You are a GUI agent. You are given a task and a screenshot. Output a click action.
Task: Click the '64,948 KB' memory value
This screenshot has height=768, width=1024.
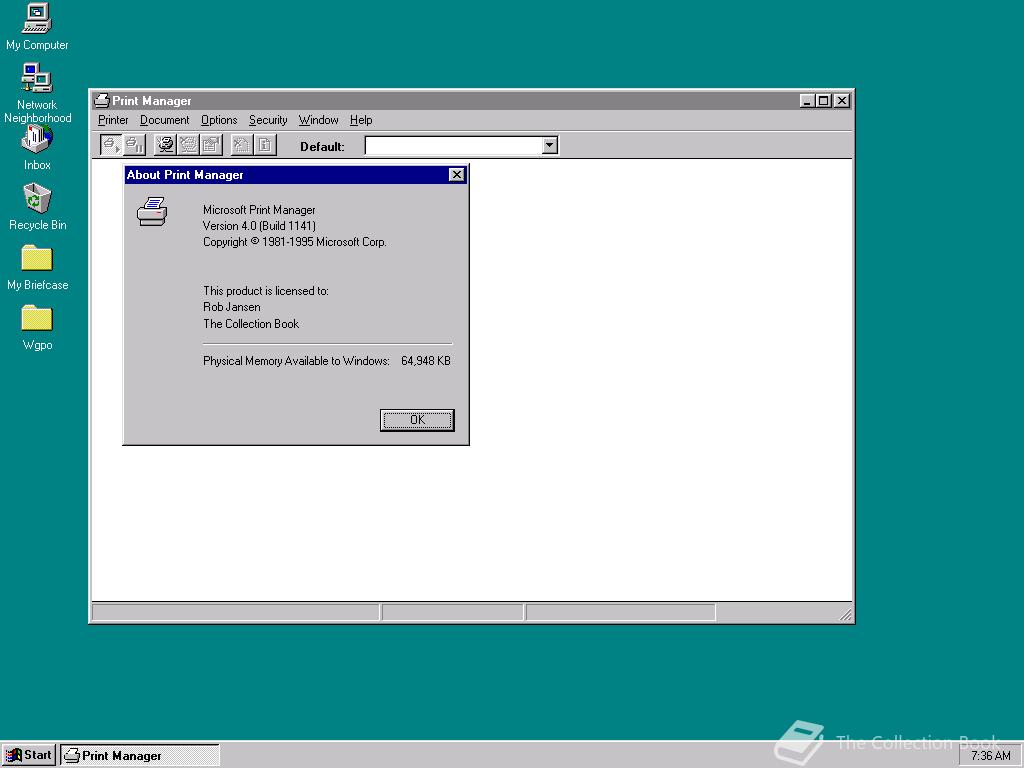tap(426, 360)
